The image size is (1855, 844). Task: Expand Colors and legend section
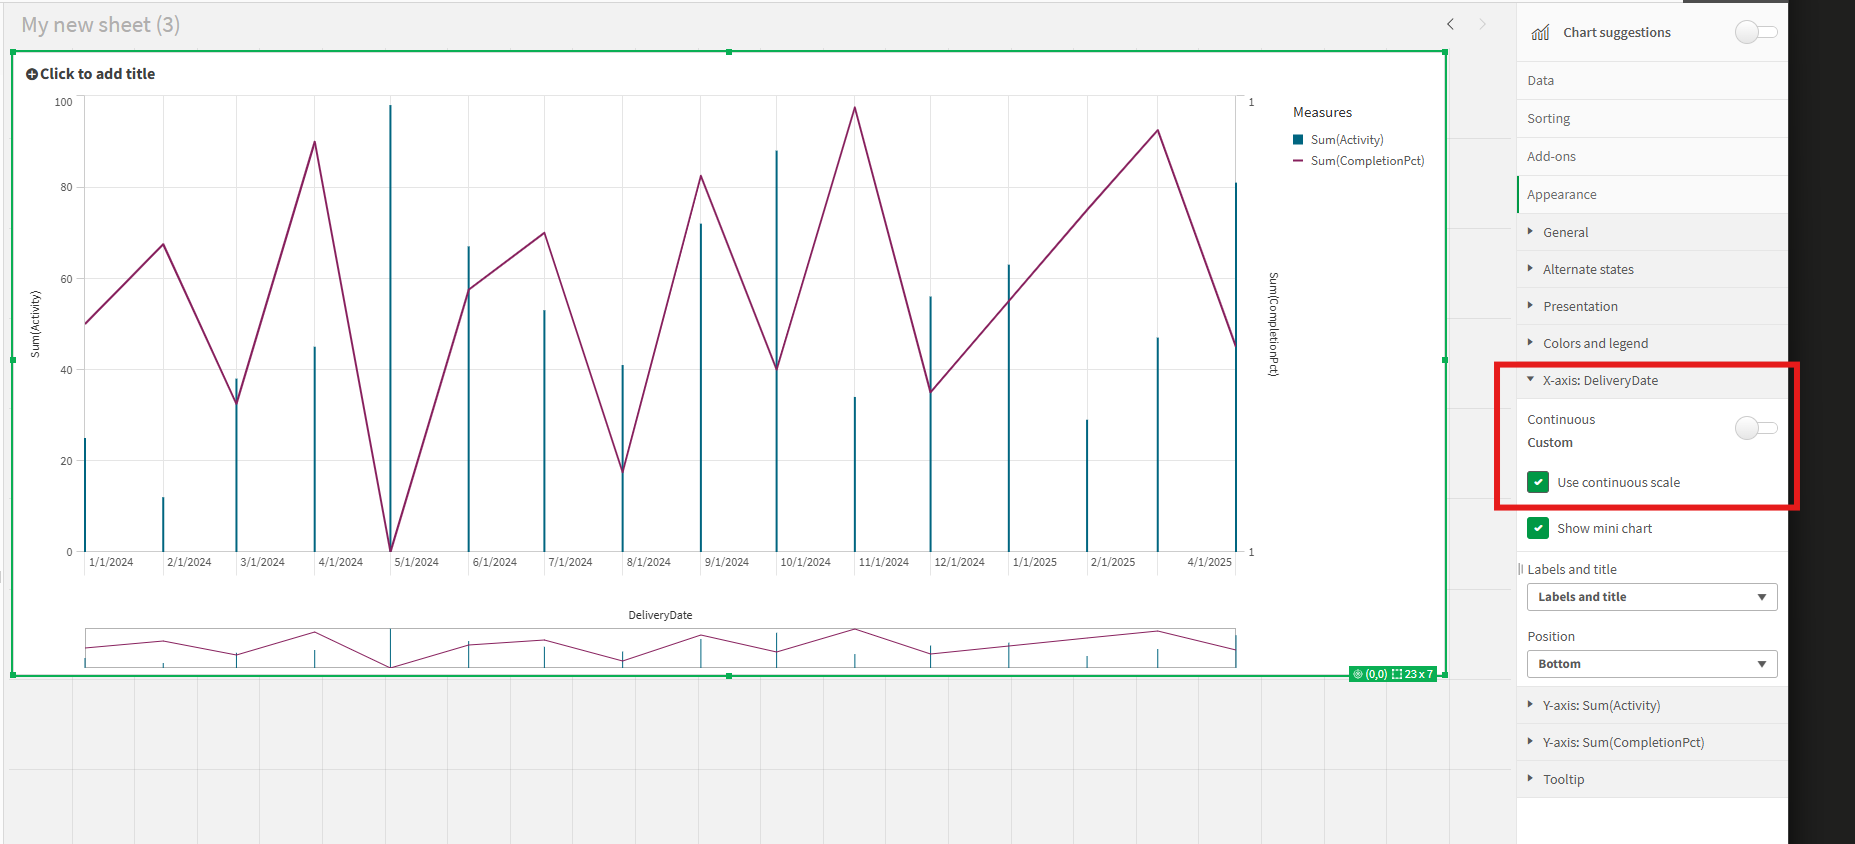click(1652, 343)
